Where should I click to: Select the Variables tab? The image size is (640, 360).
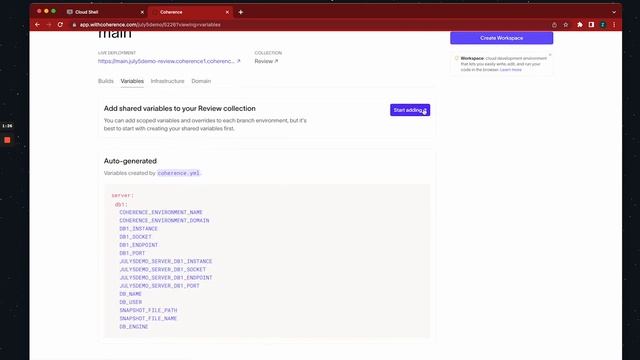pos(132,81)
